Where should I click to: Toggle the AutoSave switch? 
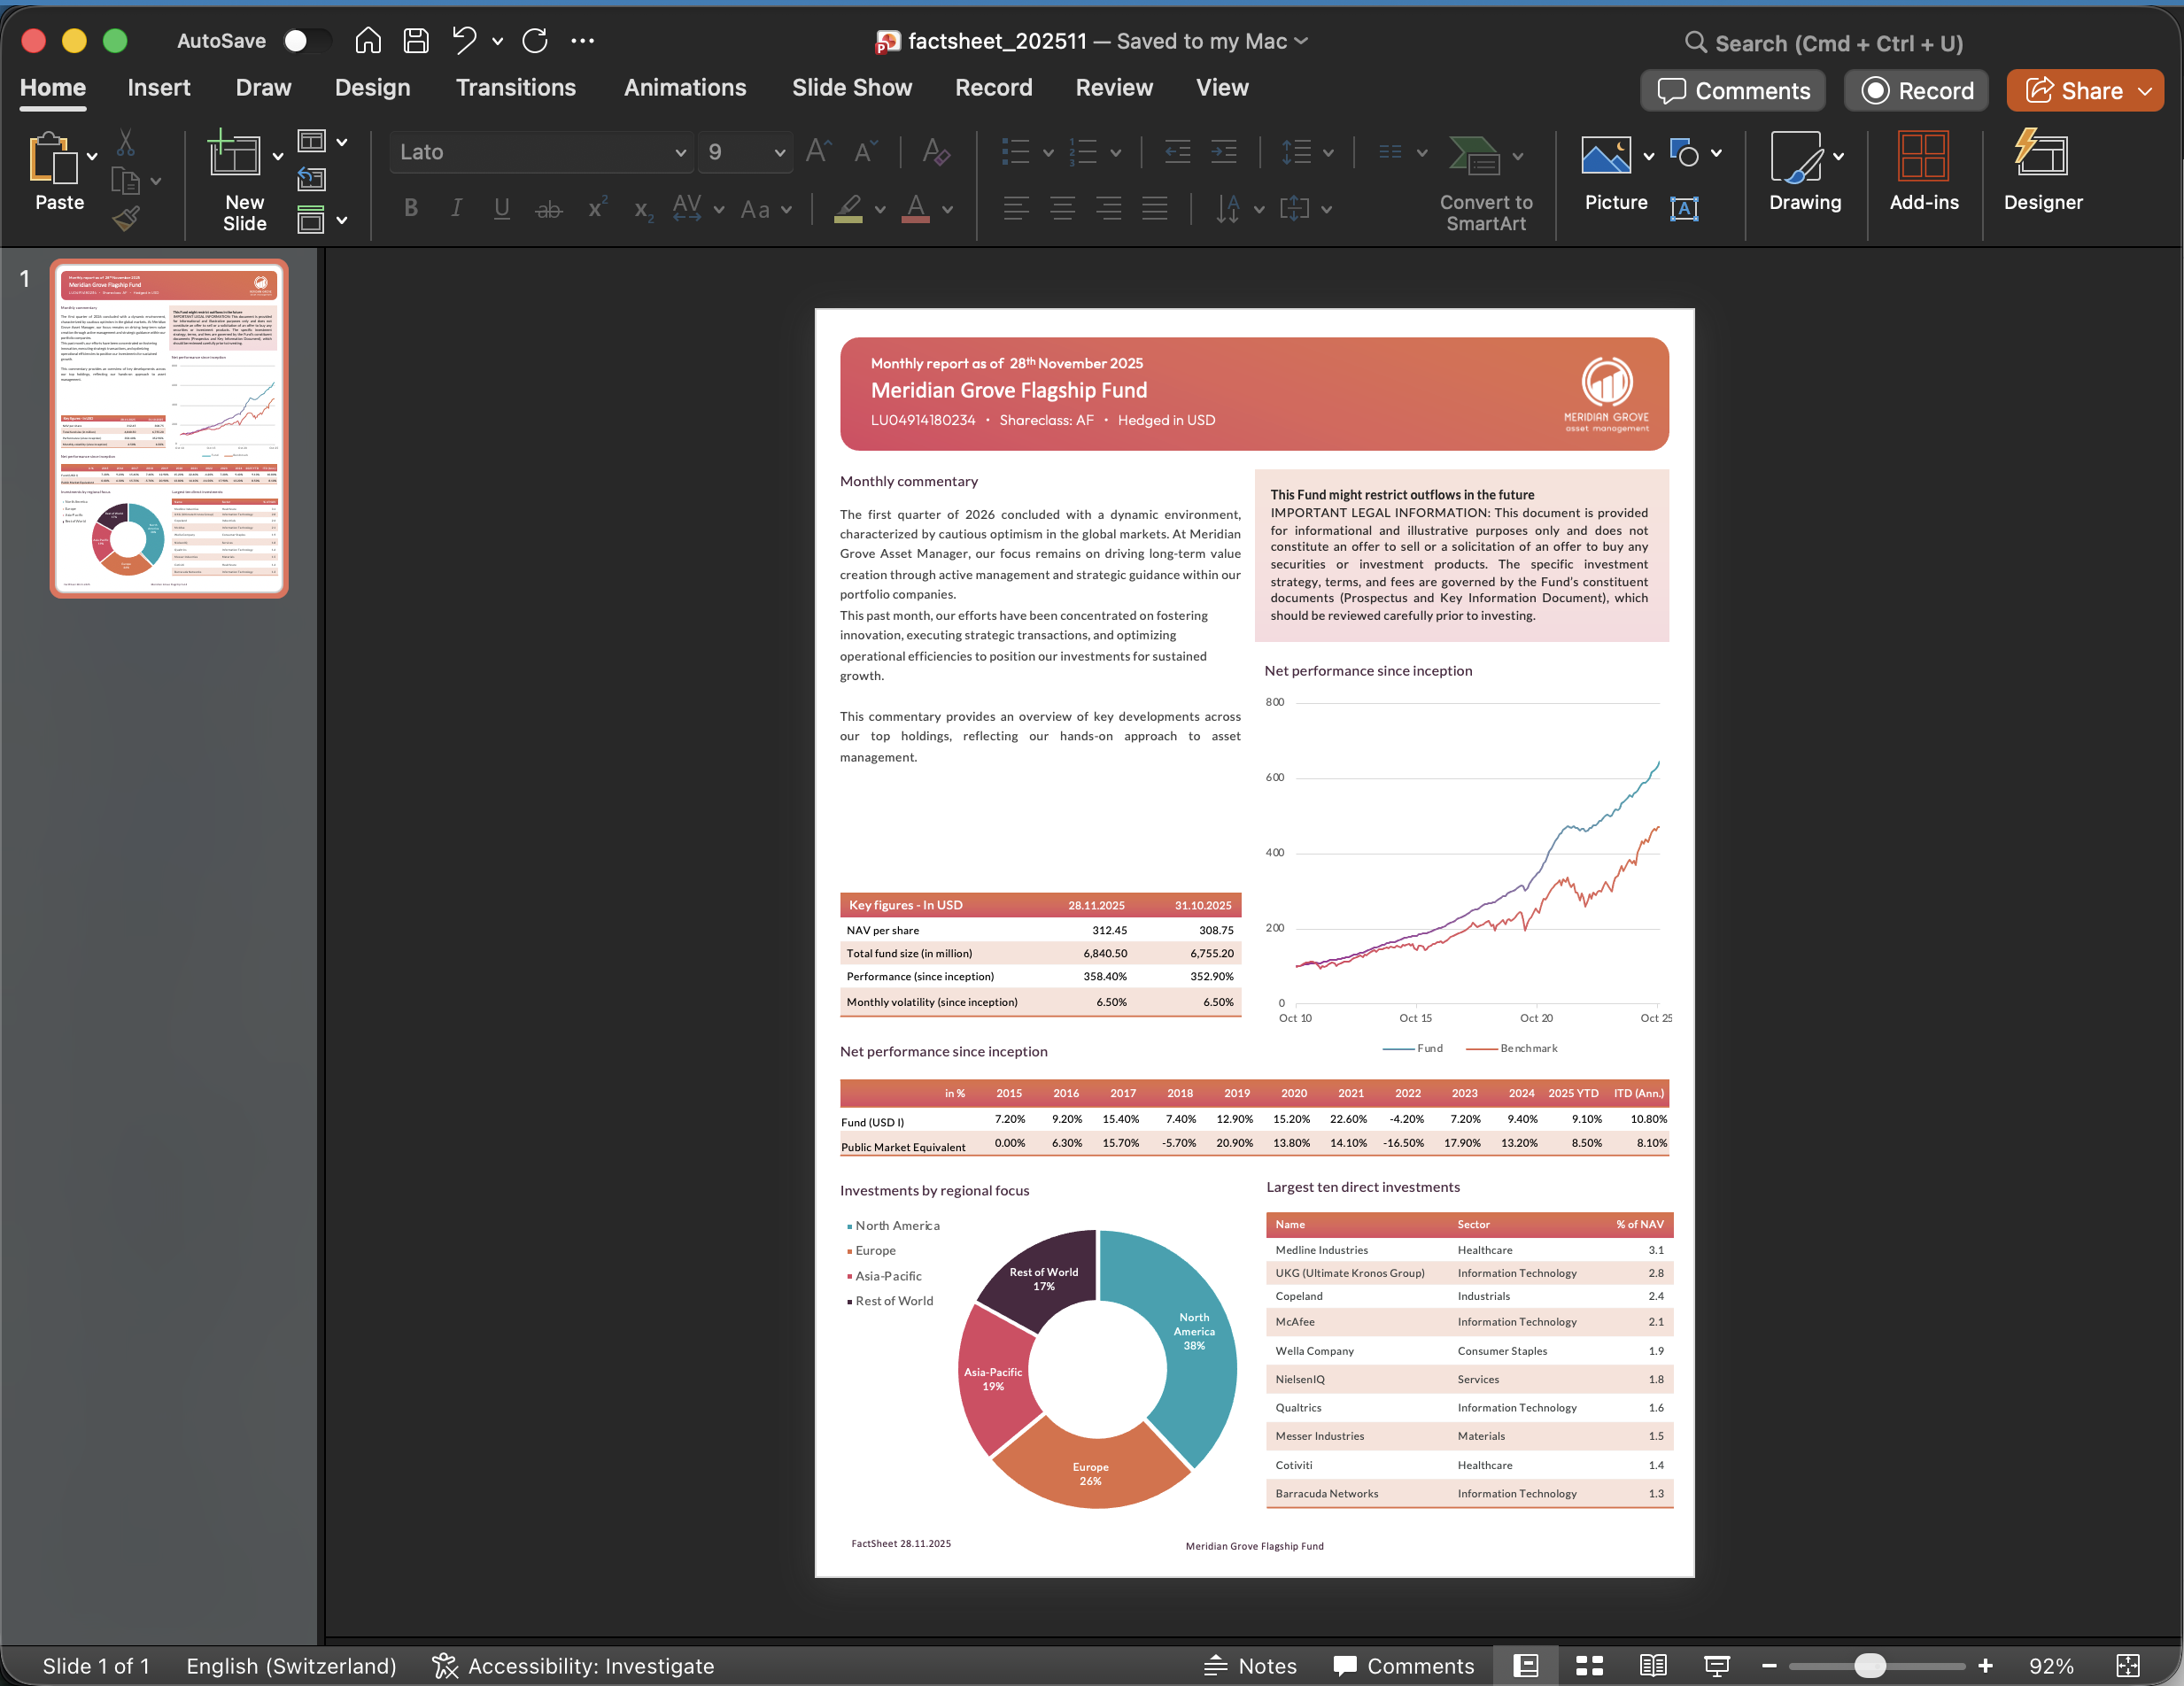[x=307, y=41]
